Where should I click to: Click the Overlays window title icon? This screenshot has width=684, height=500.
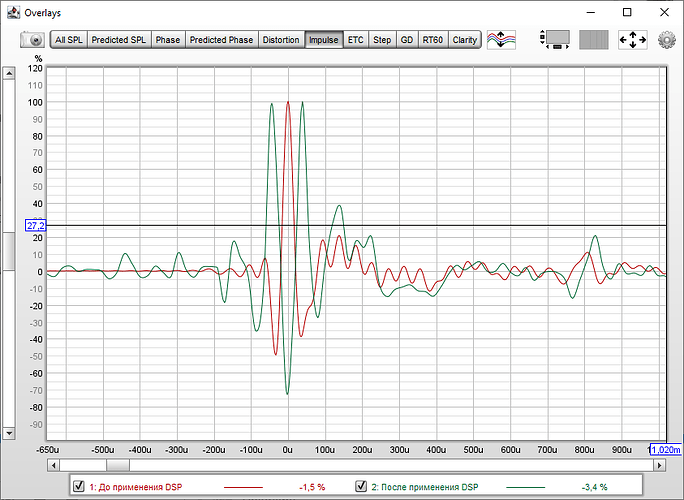pos(11,12)
